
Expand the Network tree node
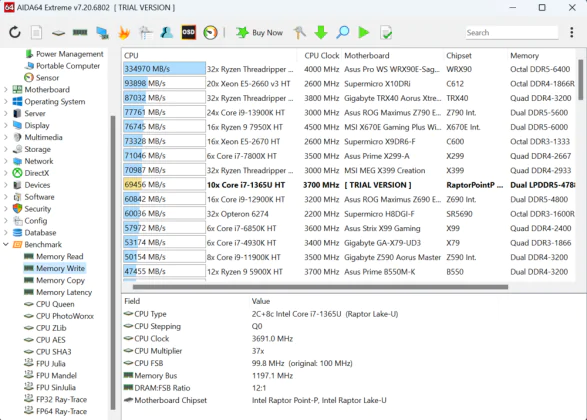(x=6, y=161)
